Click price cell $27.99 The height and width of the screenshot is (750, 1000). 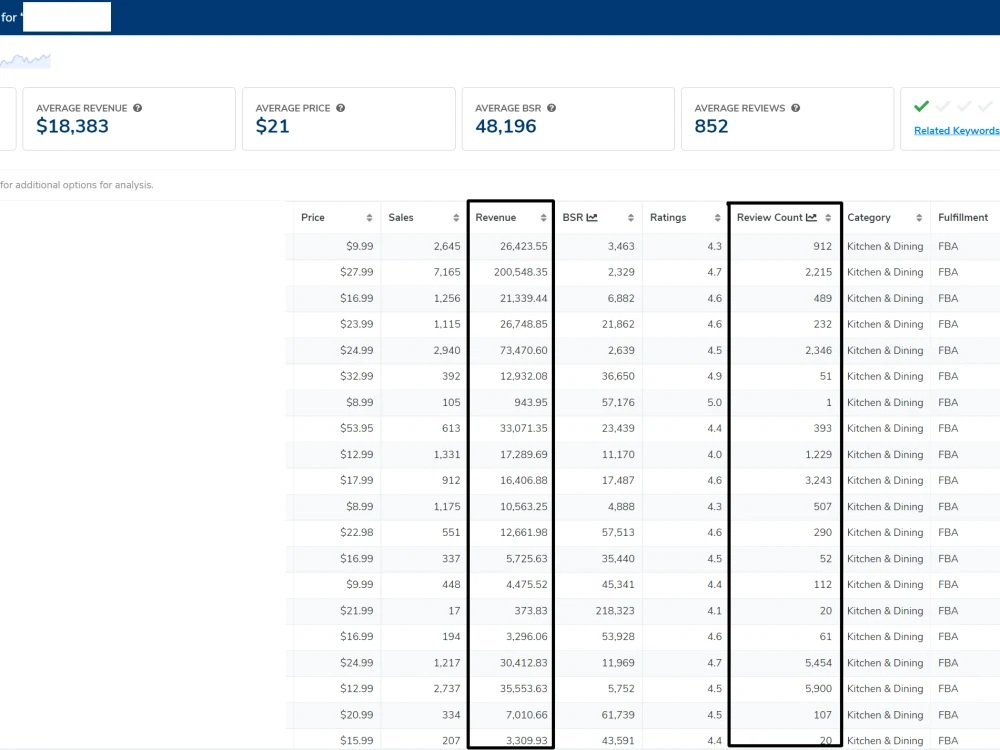[x=357, y=272]
